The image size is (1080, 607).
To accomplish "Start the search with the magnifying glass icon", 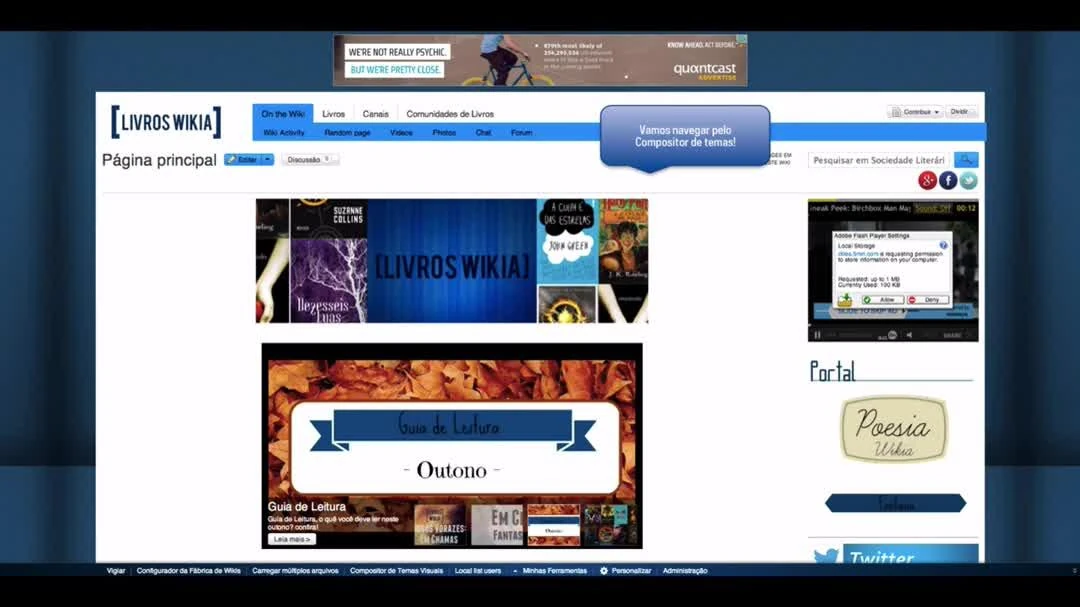I will click(965, 159).
